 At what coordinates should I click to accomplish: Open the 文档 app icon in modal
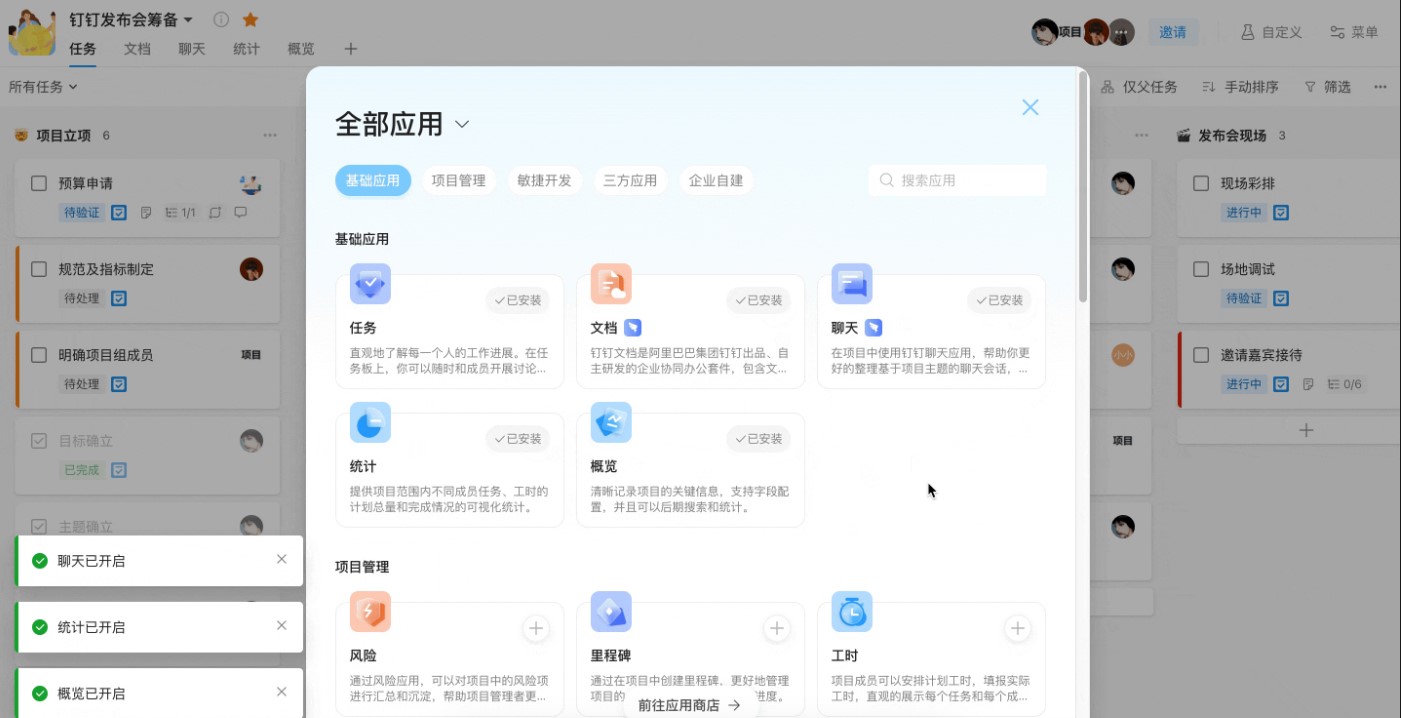click(611, 284)
